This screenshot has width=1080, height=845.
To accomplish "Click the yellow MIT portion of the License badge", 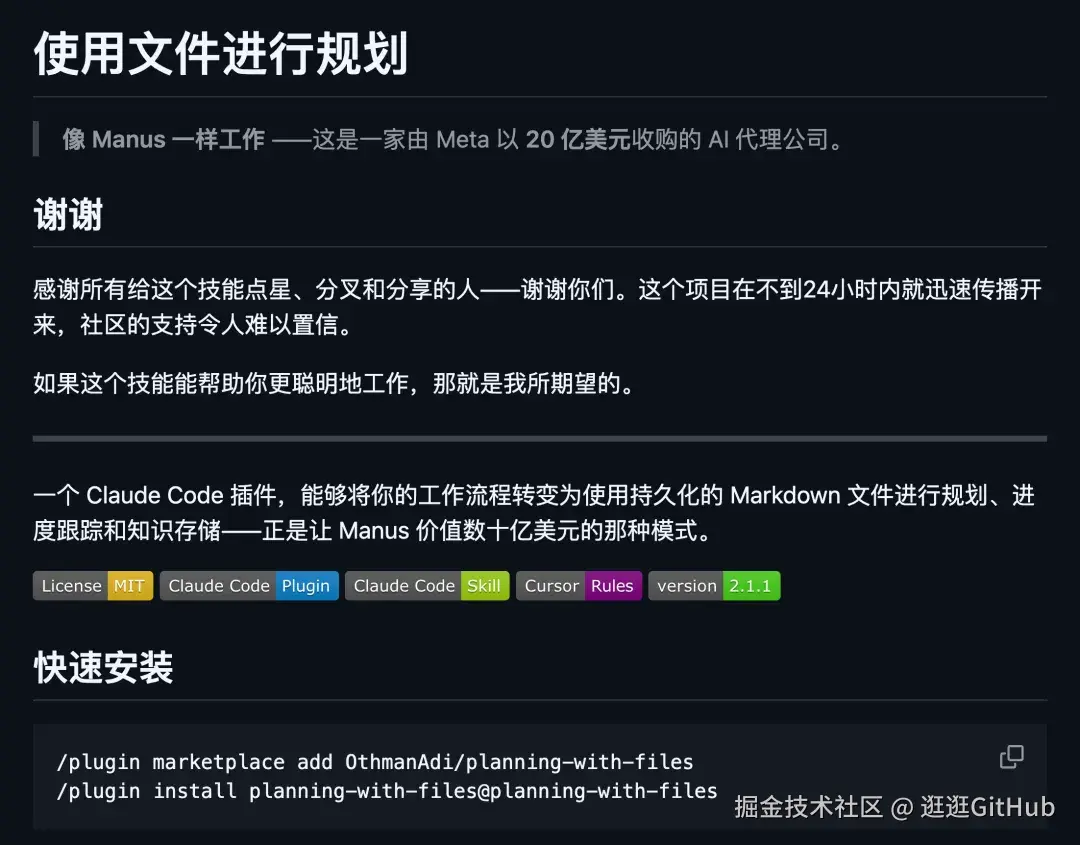I will 129,586.
